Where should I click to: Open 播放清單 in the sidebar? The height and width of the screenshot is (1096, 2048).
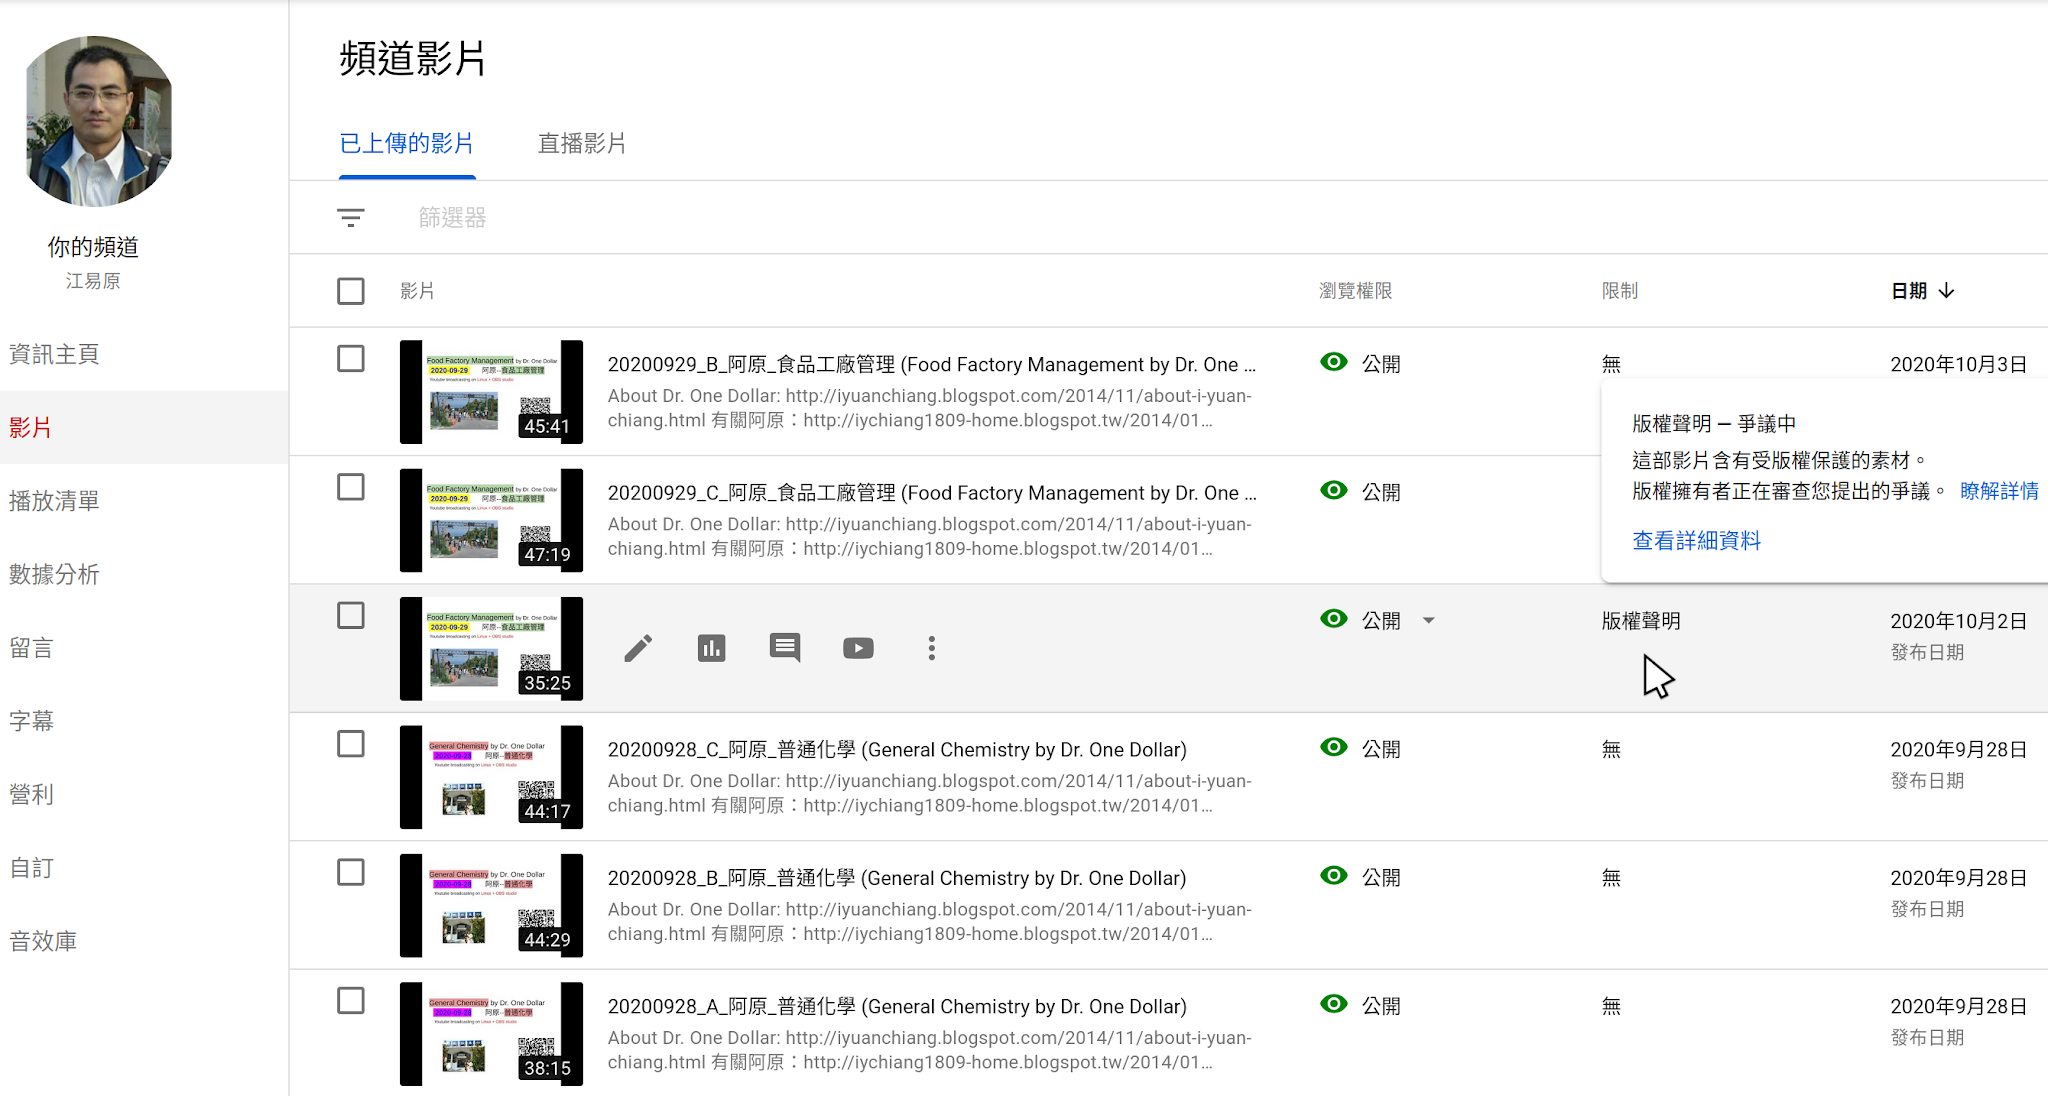coord(54,501)
